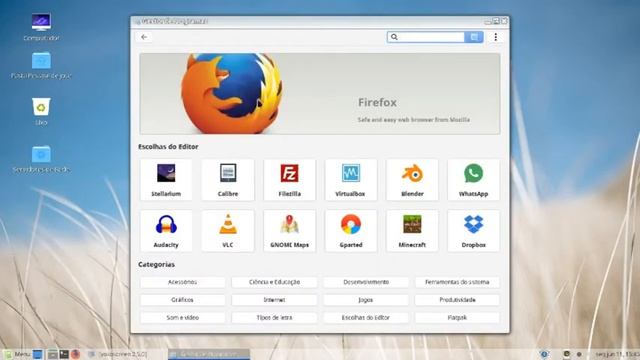Screen dimensions: 640x360
Task: Open the Calibre app tile
Action: coord(228,180)
